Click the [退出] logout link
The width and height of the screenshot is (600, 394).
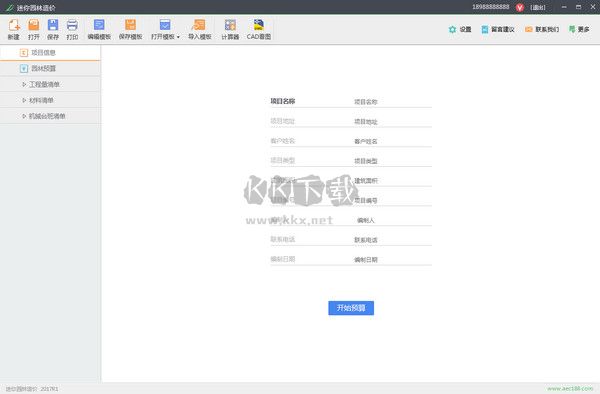[x=538, y=7]
